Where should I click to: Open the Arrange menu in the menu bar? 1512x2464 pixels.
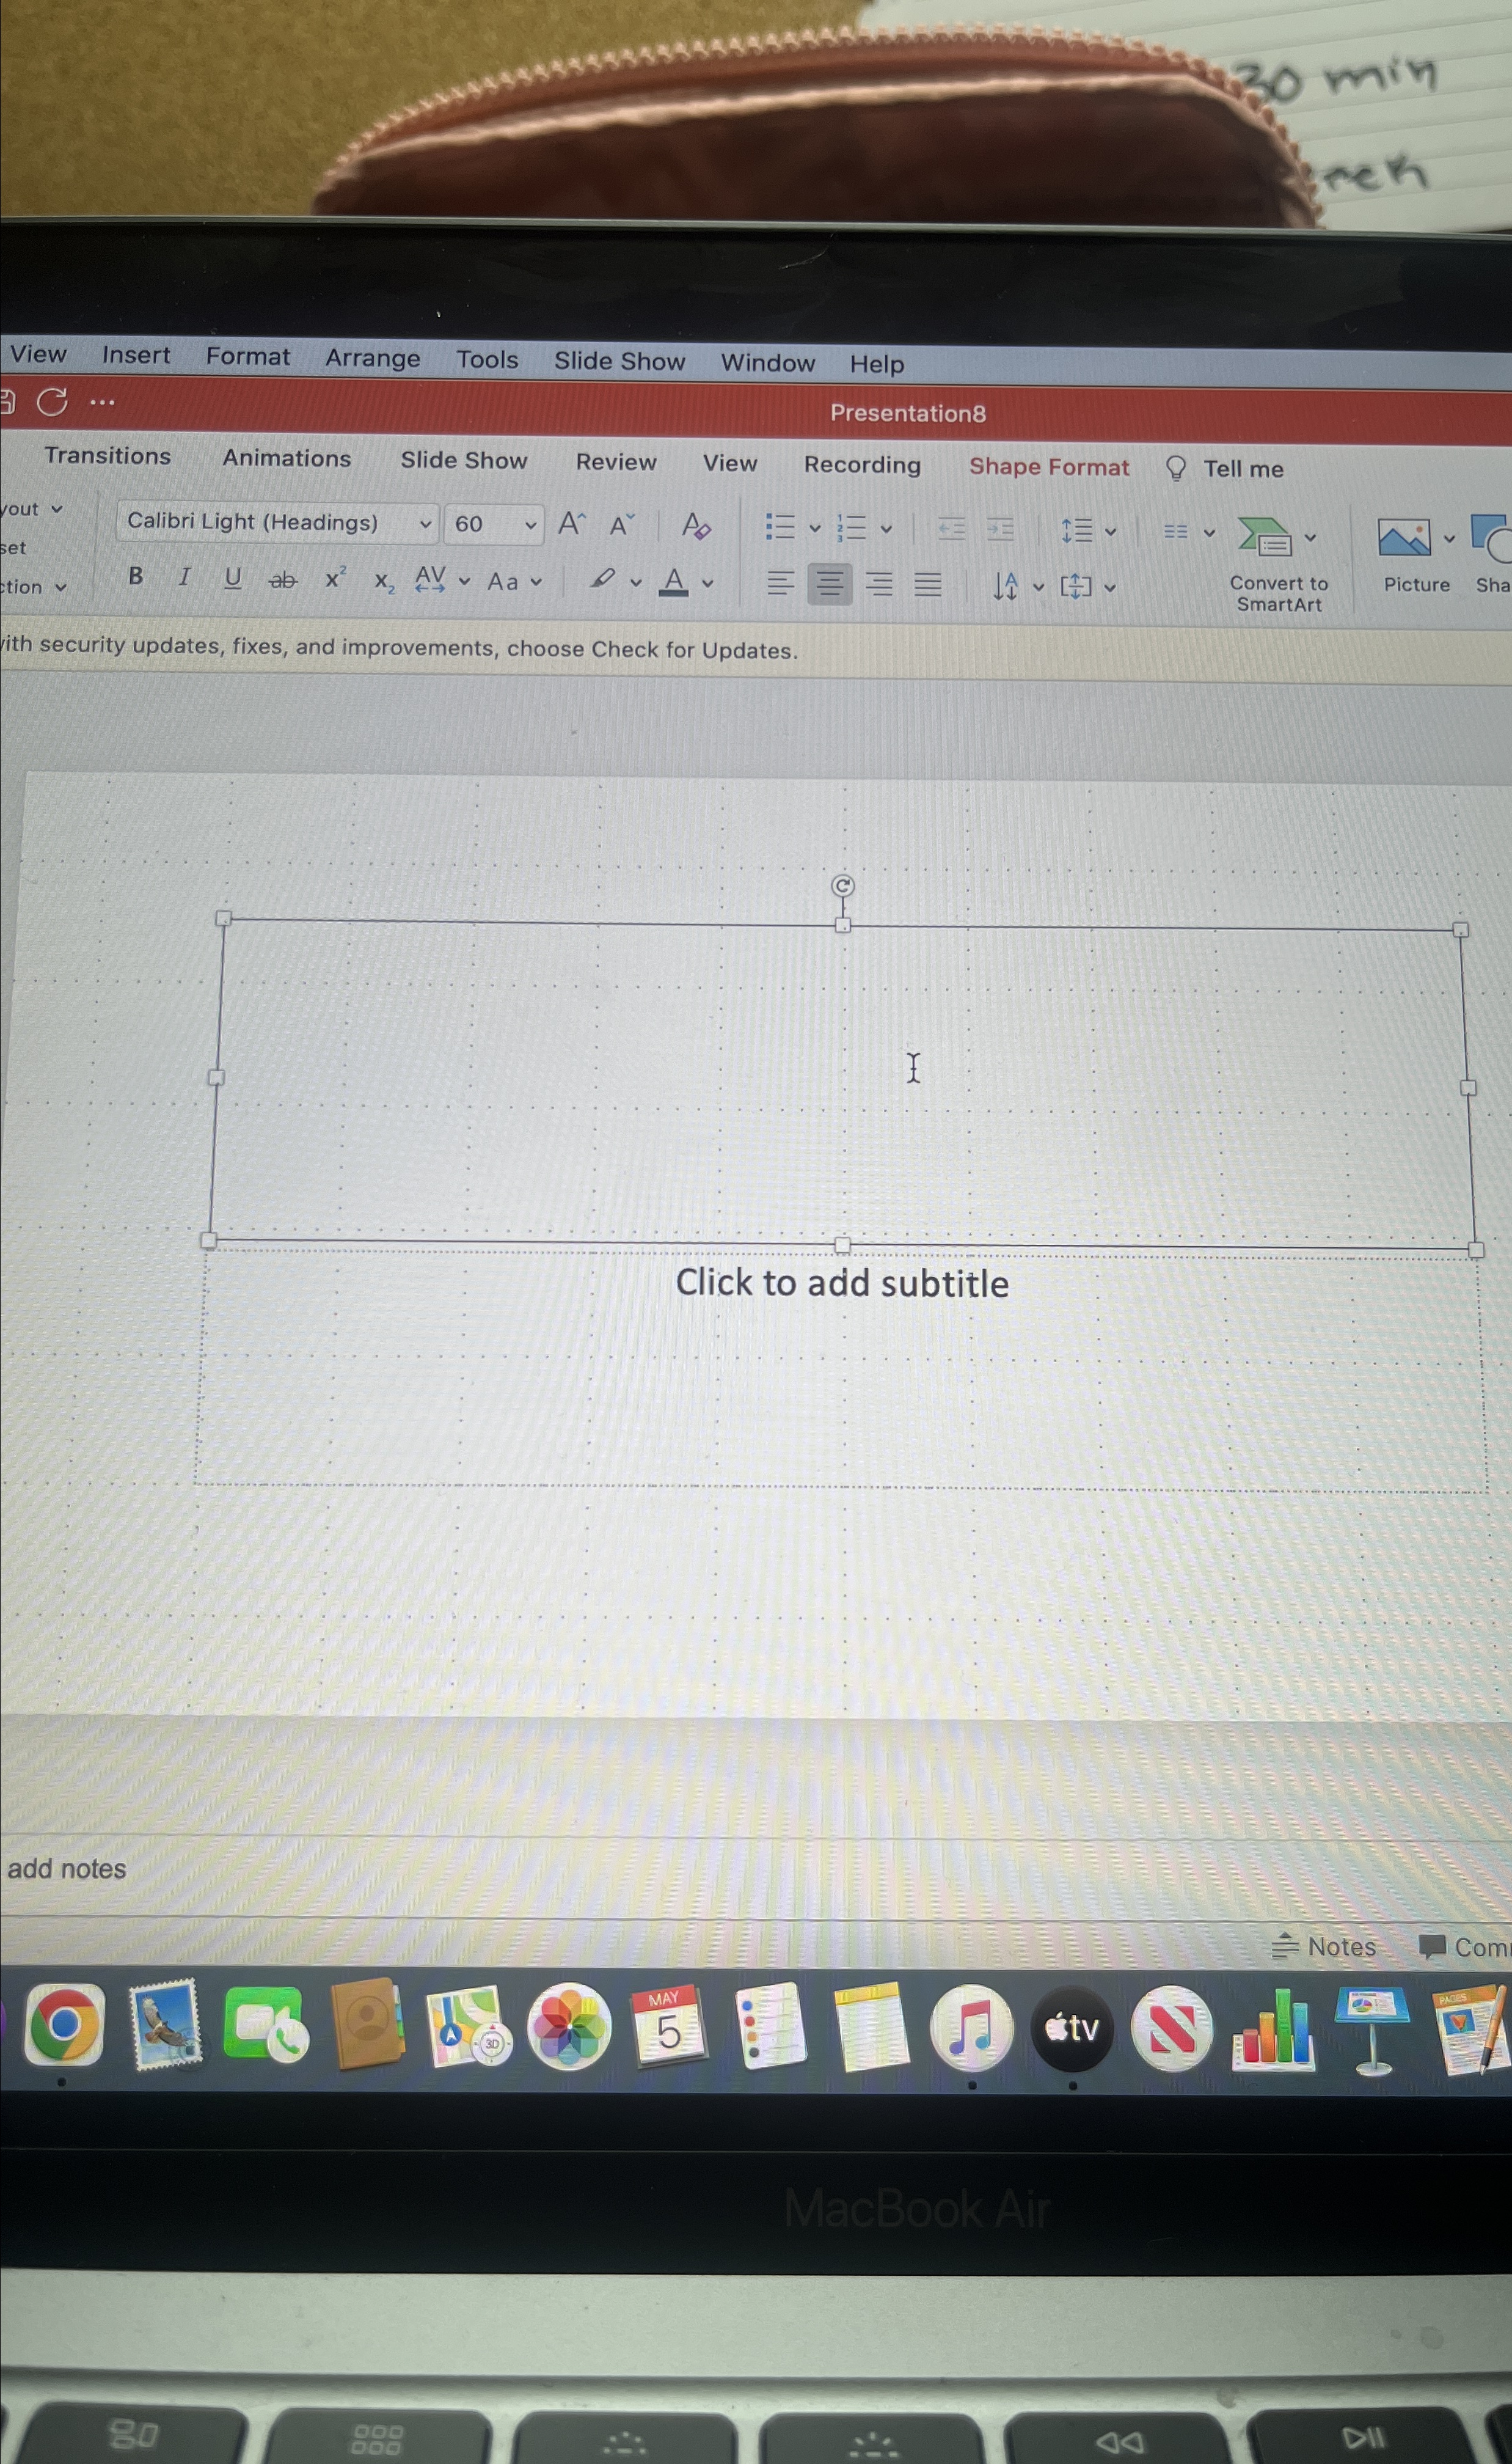click(372, 358)
